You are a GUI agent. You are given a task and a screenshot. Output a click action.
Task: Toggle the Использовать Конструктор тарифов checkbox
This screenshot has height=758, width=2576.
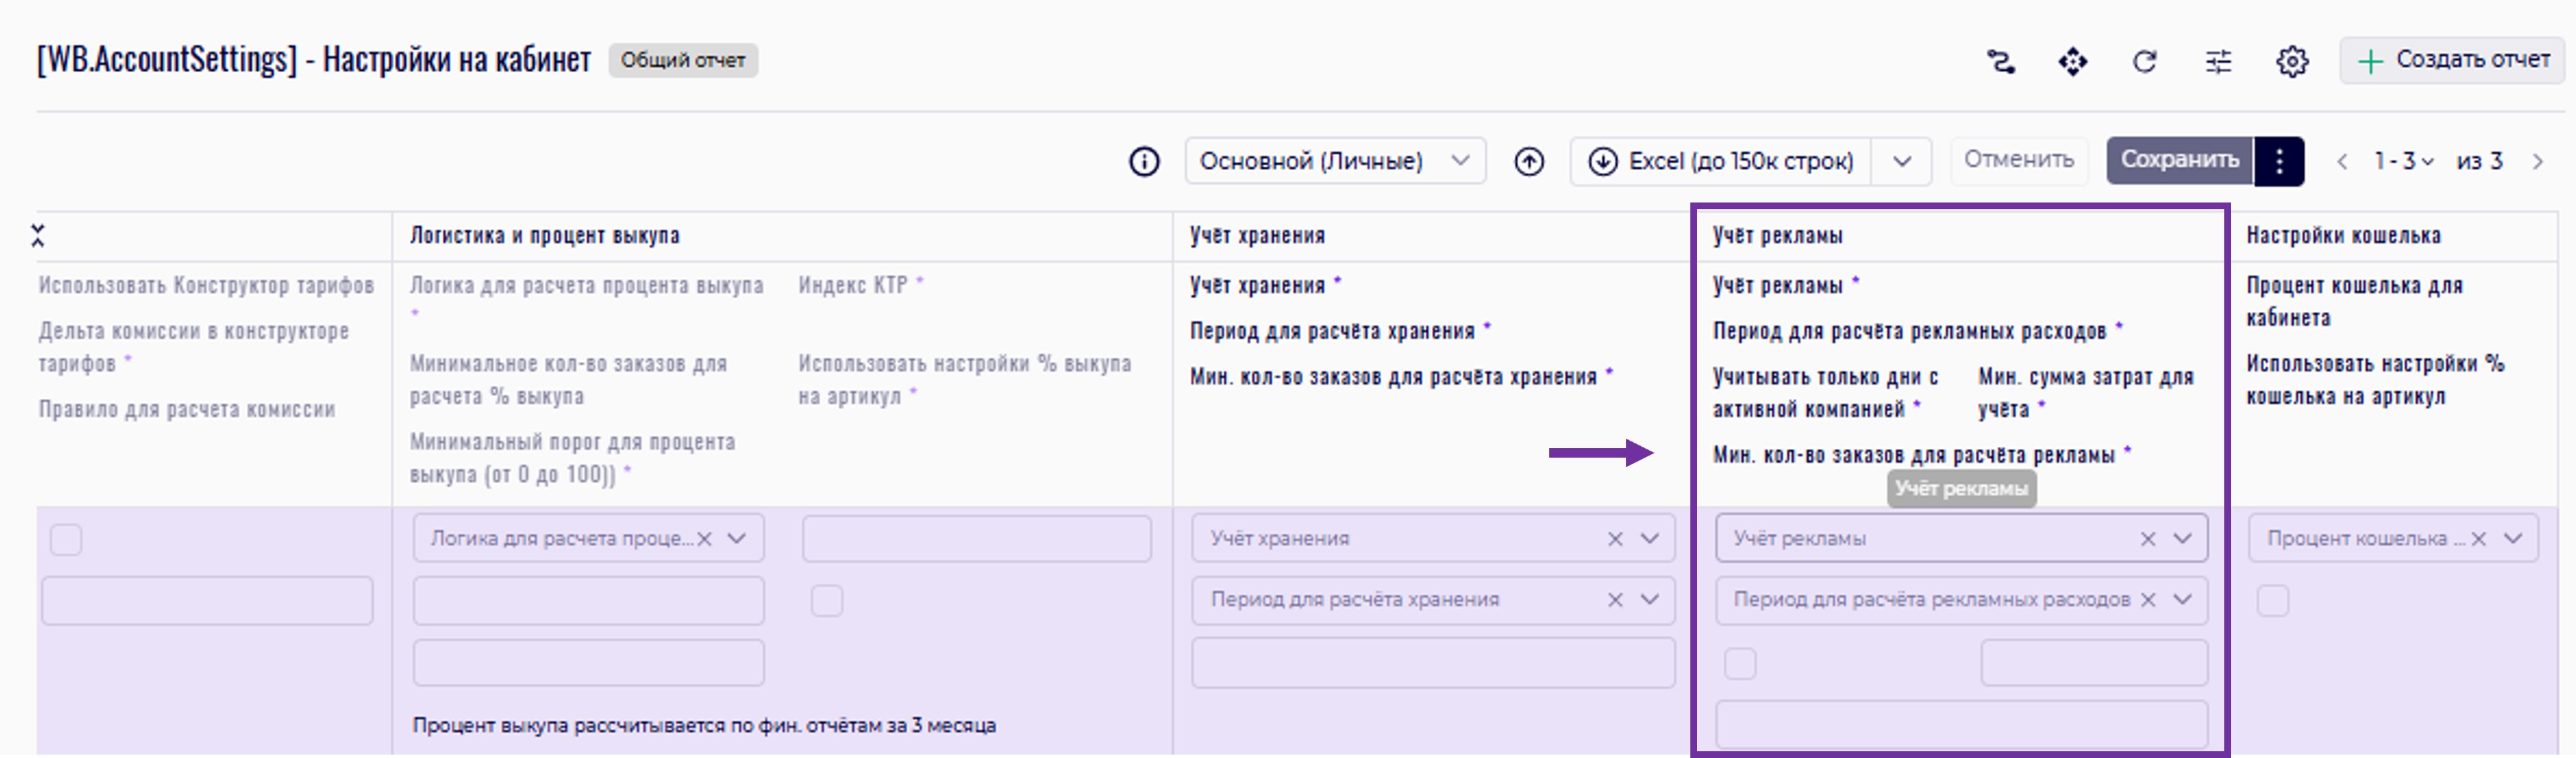pos(66,540)
